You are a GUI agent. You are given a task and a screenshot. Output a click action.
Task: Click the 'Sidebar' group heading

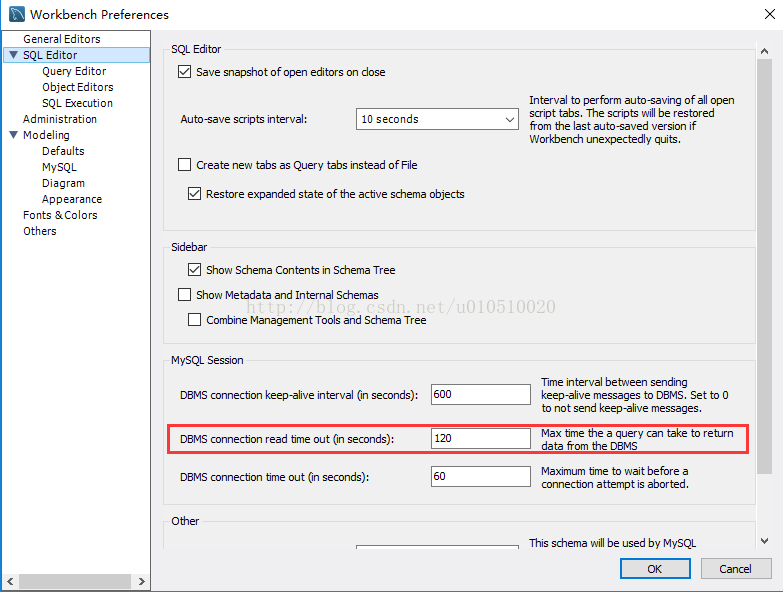click(189, 247)
